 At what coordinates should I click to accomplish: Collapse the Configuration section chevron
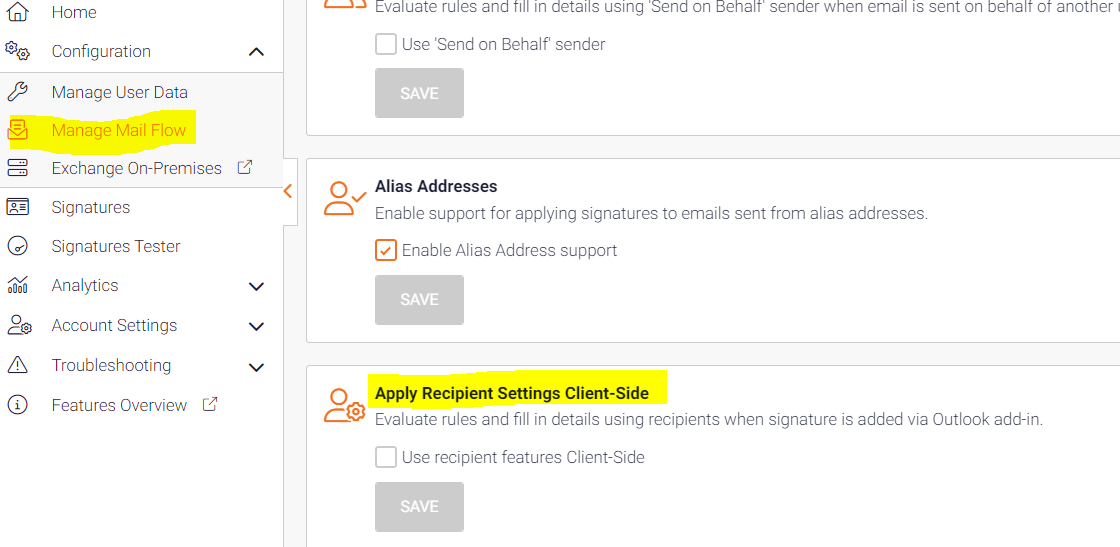pos(256,51)
